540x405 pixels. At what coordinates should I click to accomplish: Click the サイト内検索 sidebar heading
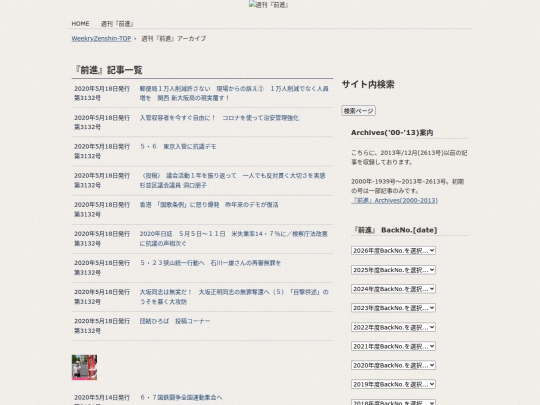[368, 84]
